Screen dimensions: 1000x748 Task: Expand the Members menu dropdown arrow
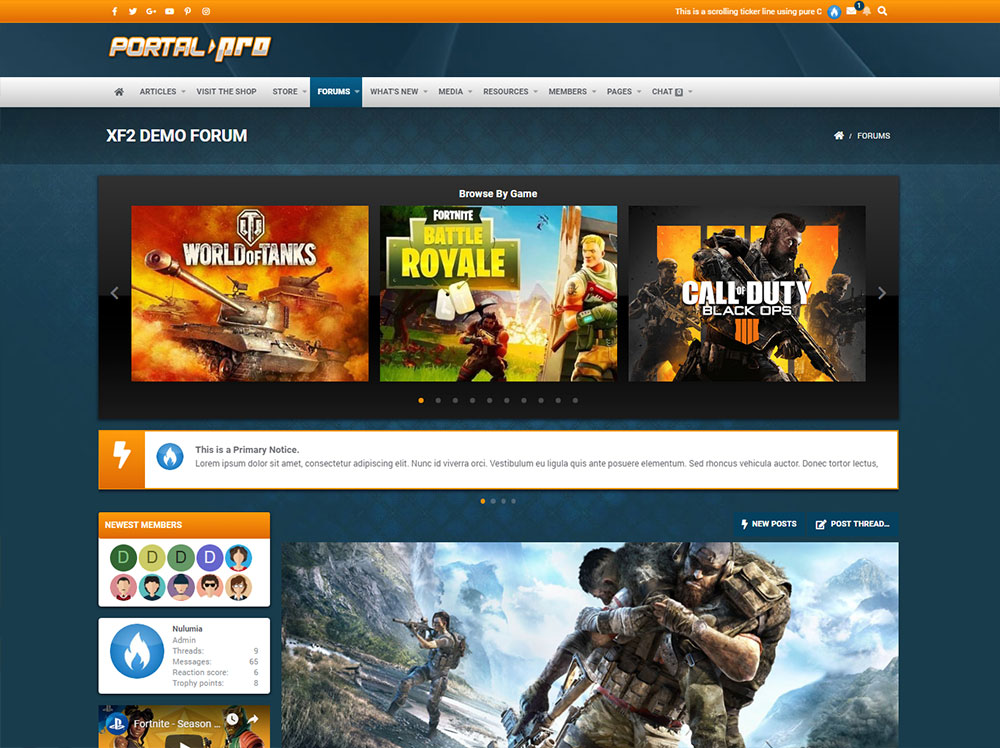point(594,92)
